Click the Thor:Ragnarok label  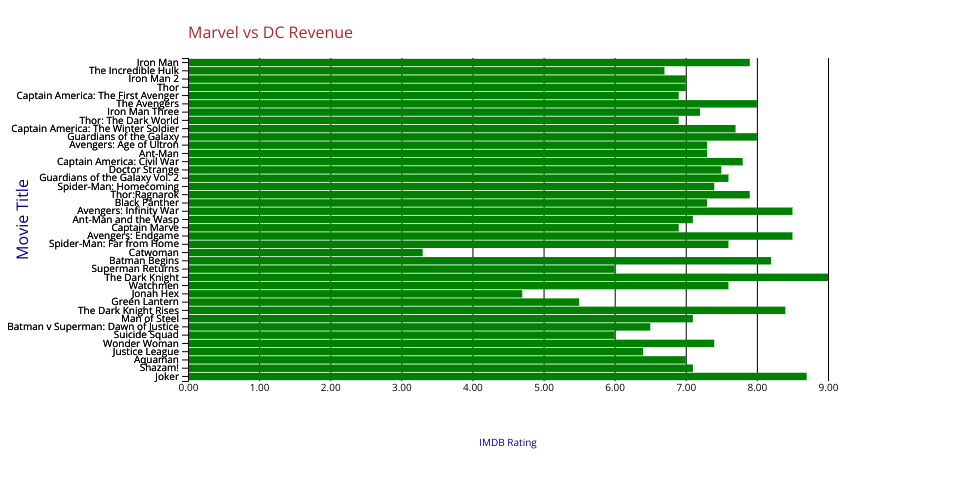point(144,195)
